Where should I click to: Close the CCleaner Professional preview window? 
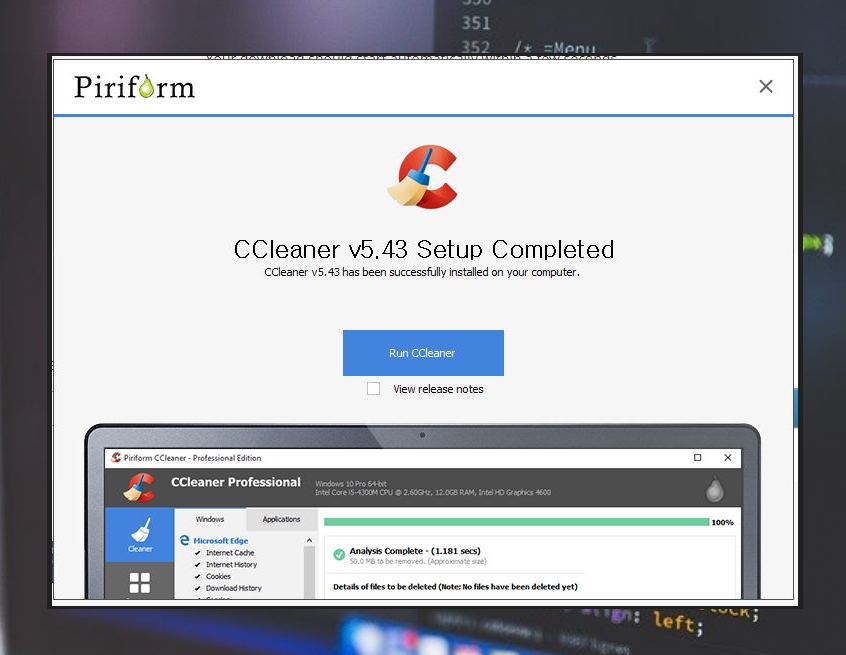tap(727, 458)
